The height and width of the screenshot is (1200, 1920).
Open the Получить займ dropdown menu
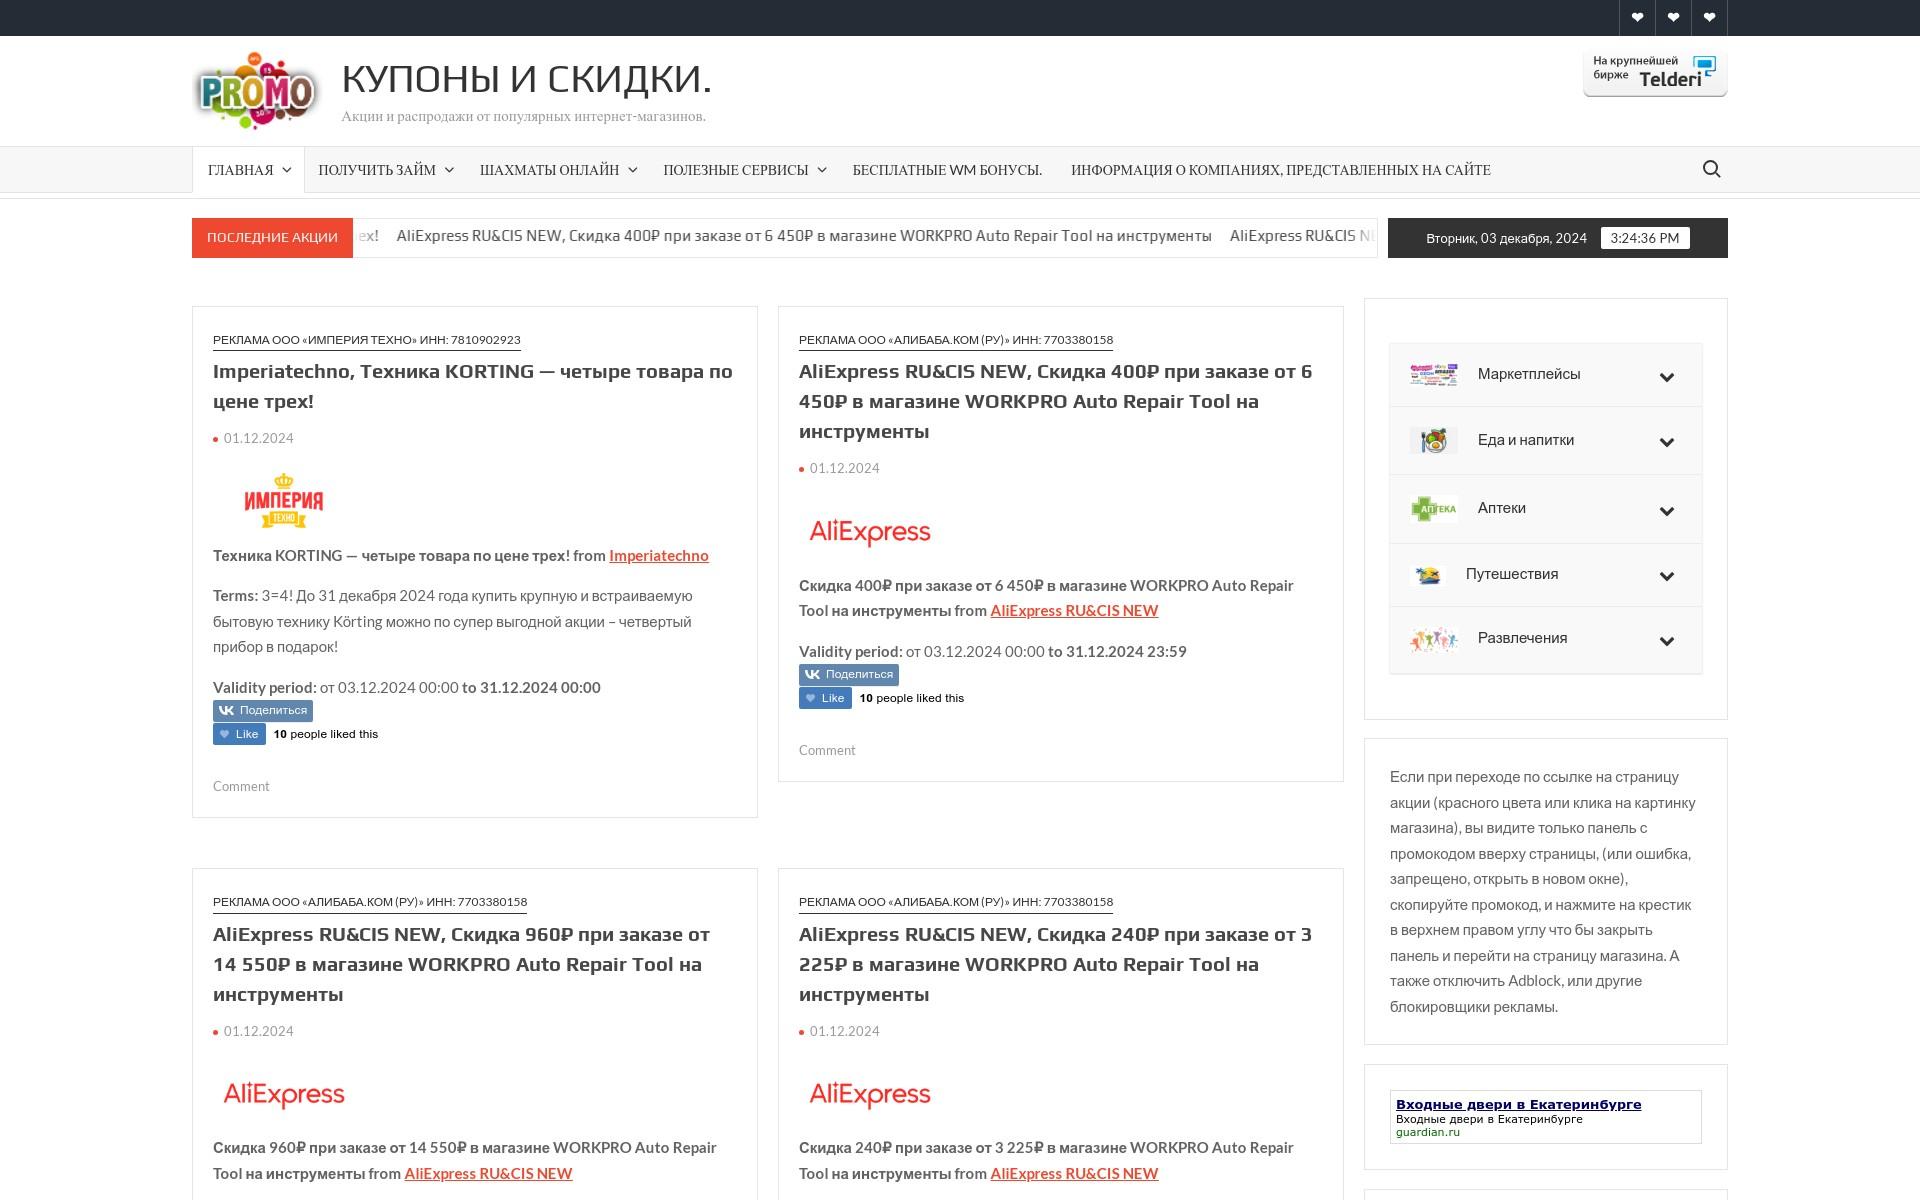[x=385, y=170]
